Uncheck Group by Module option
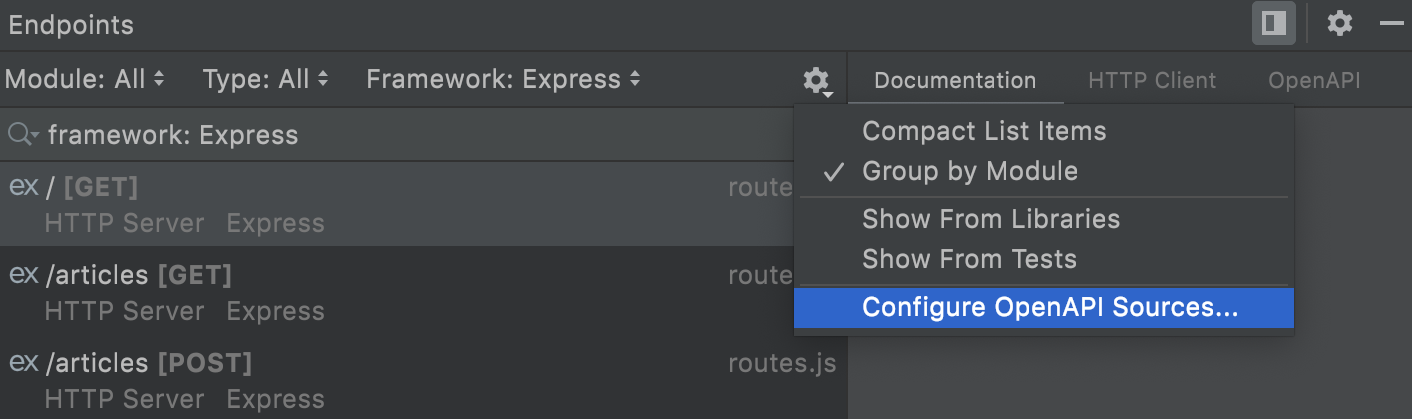Image resolution: width=1412 pixels, height=419 pixels. 969,171
